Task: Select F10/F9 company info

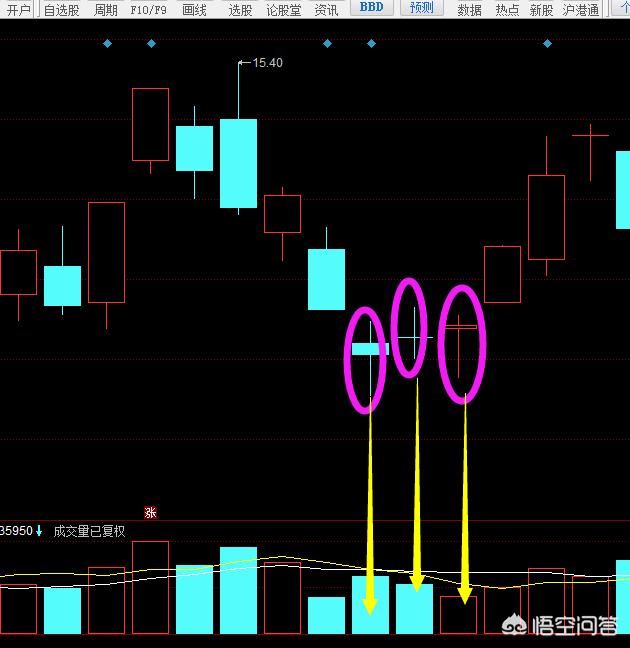Action: pos(148,10)
